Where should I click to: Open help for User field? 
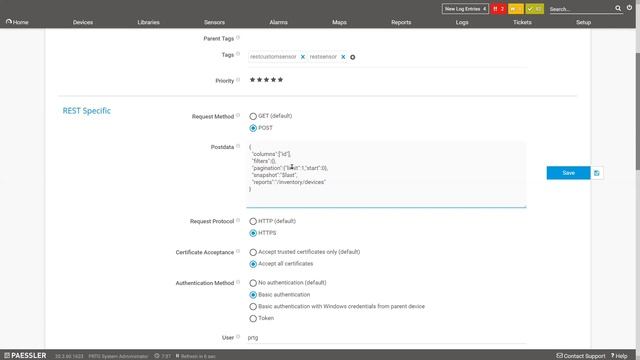[x=238, y=337]
